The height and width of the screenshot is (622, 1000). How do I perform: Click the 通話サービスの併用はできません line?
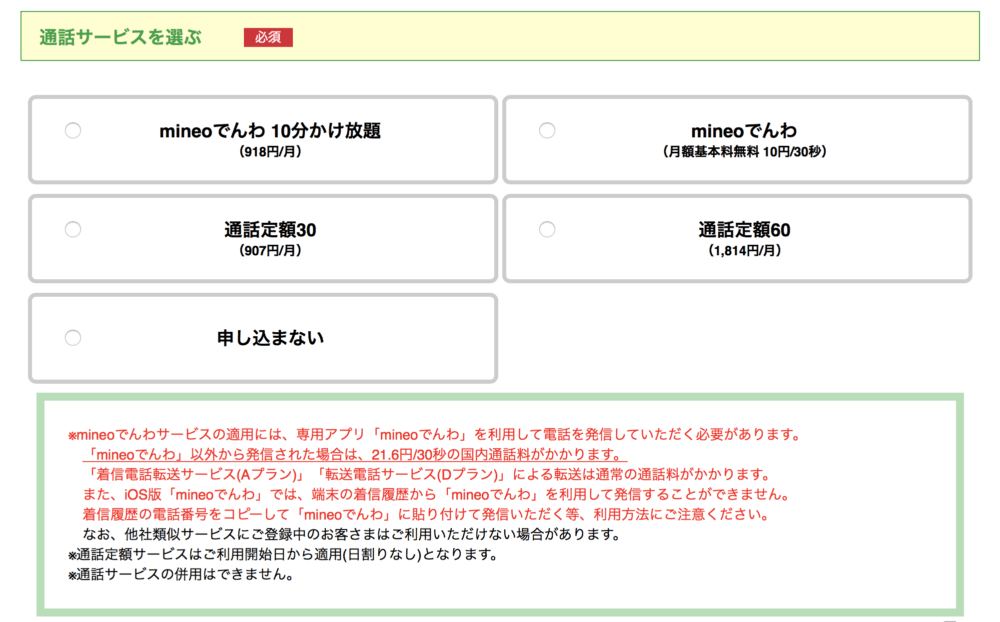click(x=182, y=574)
